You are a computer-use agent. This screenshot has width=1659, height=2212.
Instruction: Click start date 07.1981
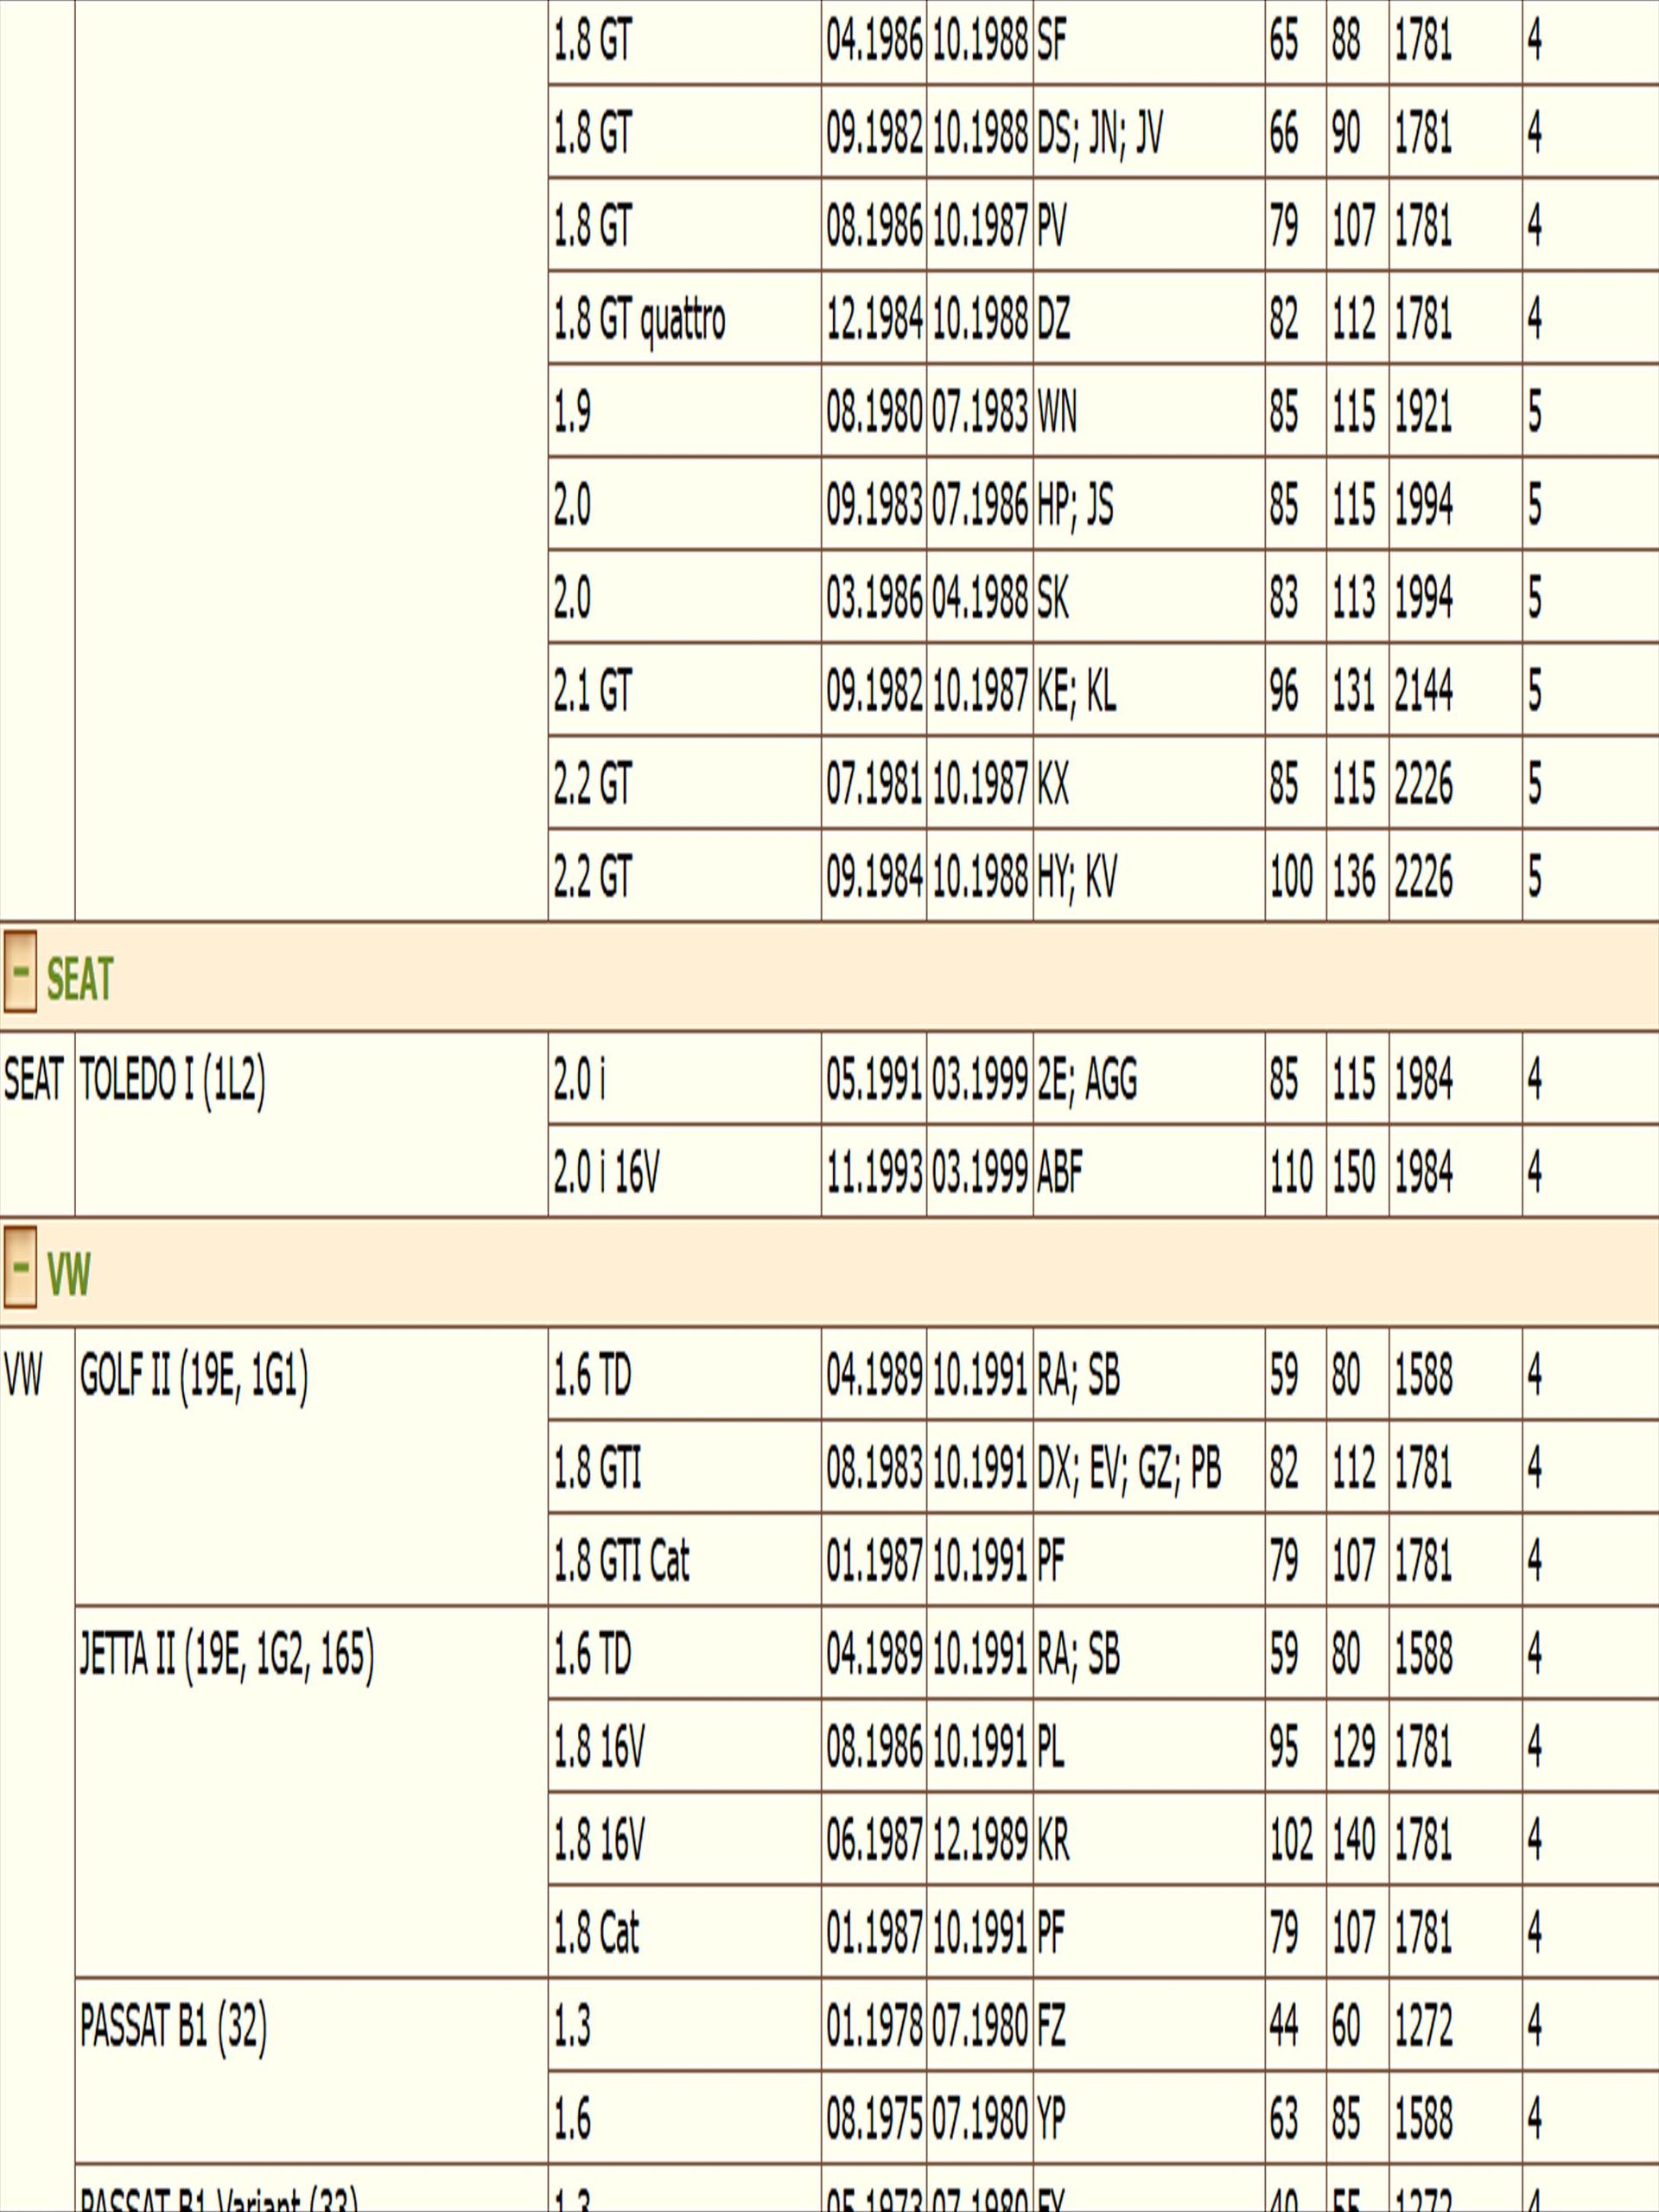tap(874, 783)
